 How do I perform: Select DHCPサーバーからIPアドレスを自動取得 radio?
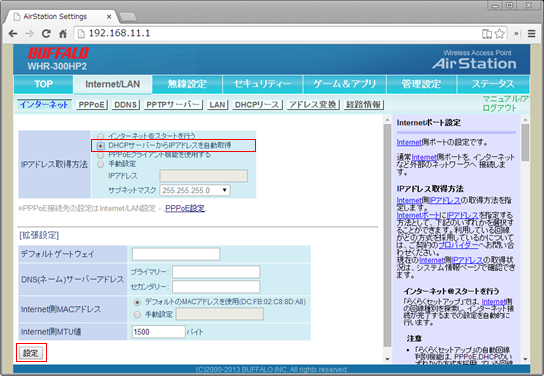pyautogui.click(x=101, y=146)
